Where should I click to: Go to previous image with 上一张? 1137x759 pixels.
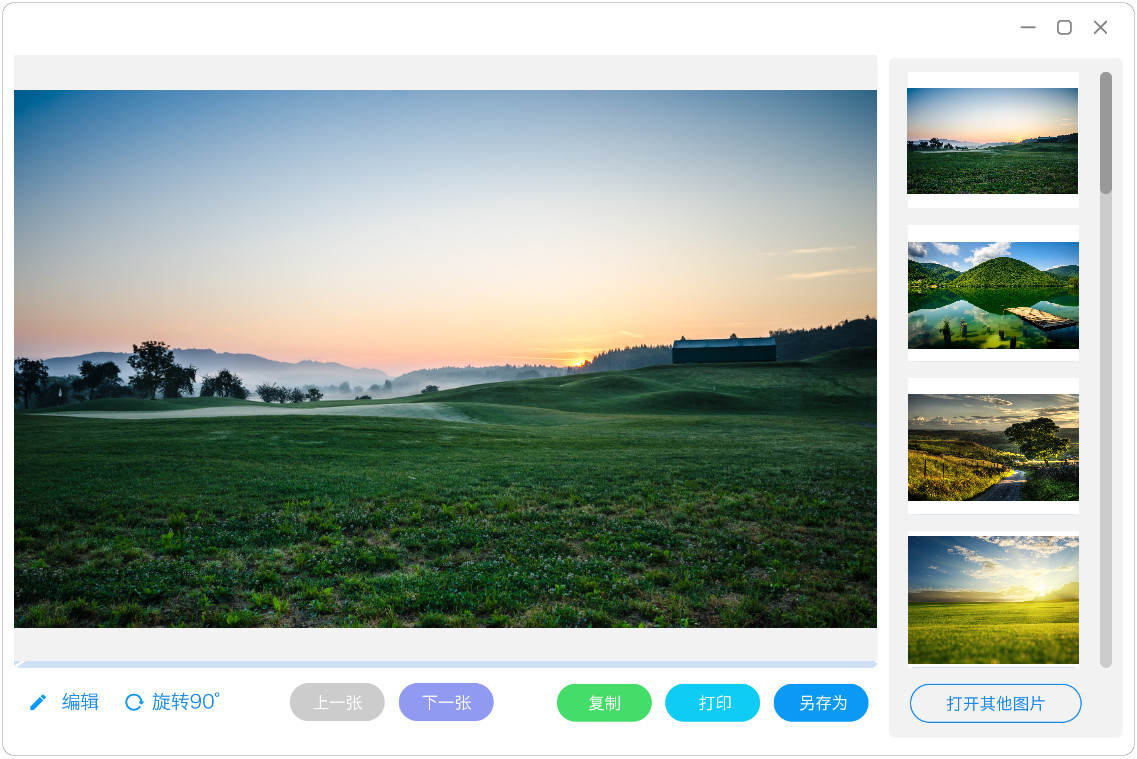tap(337, 702)
